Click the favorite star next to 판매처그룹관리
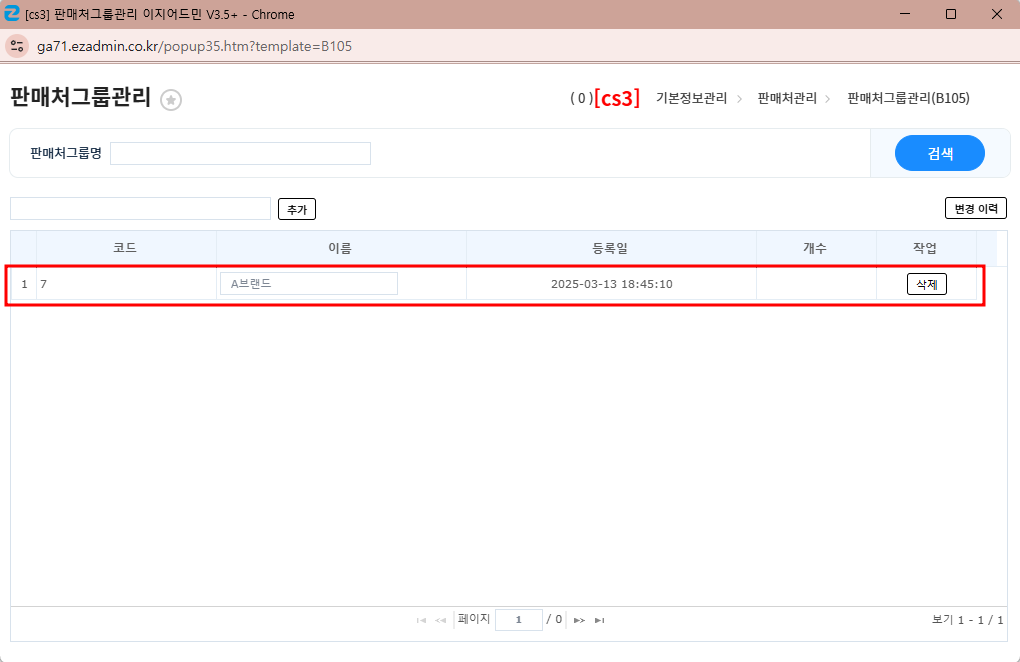The image size is (1020, 662). [171, 100]
